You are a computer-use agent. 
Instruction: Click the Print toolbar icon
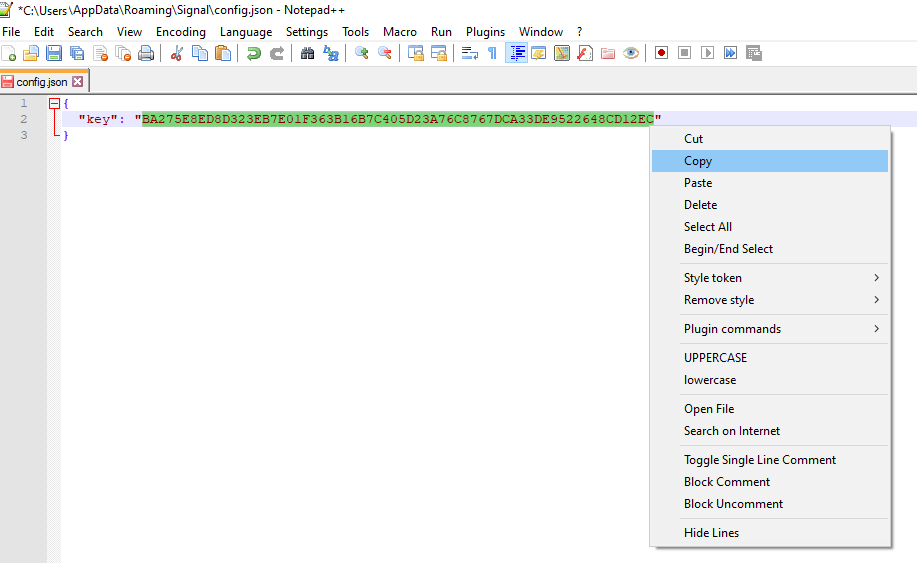tap(146, 53)
